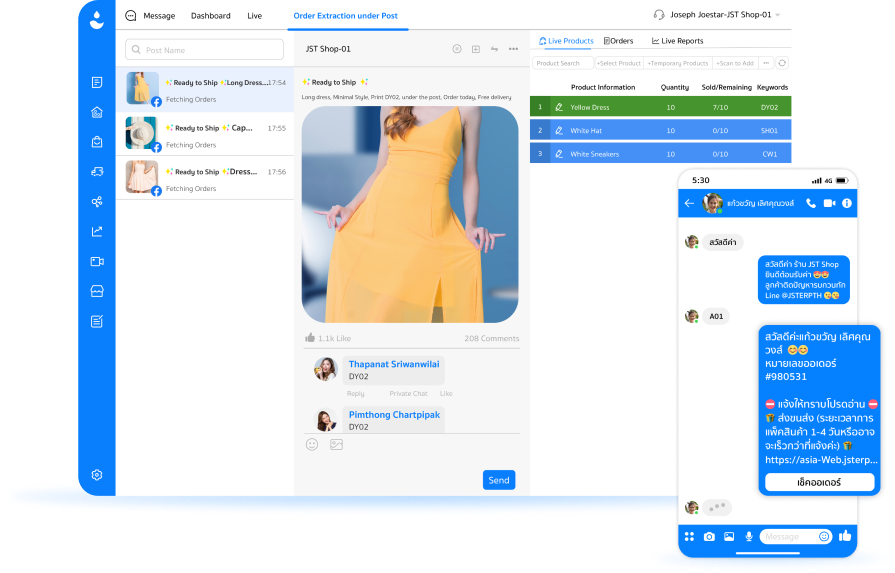The height and width of the screenshot is (573, 895).
Task: Switch to the Live Products tab
Action: click(566, 41)
